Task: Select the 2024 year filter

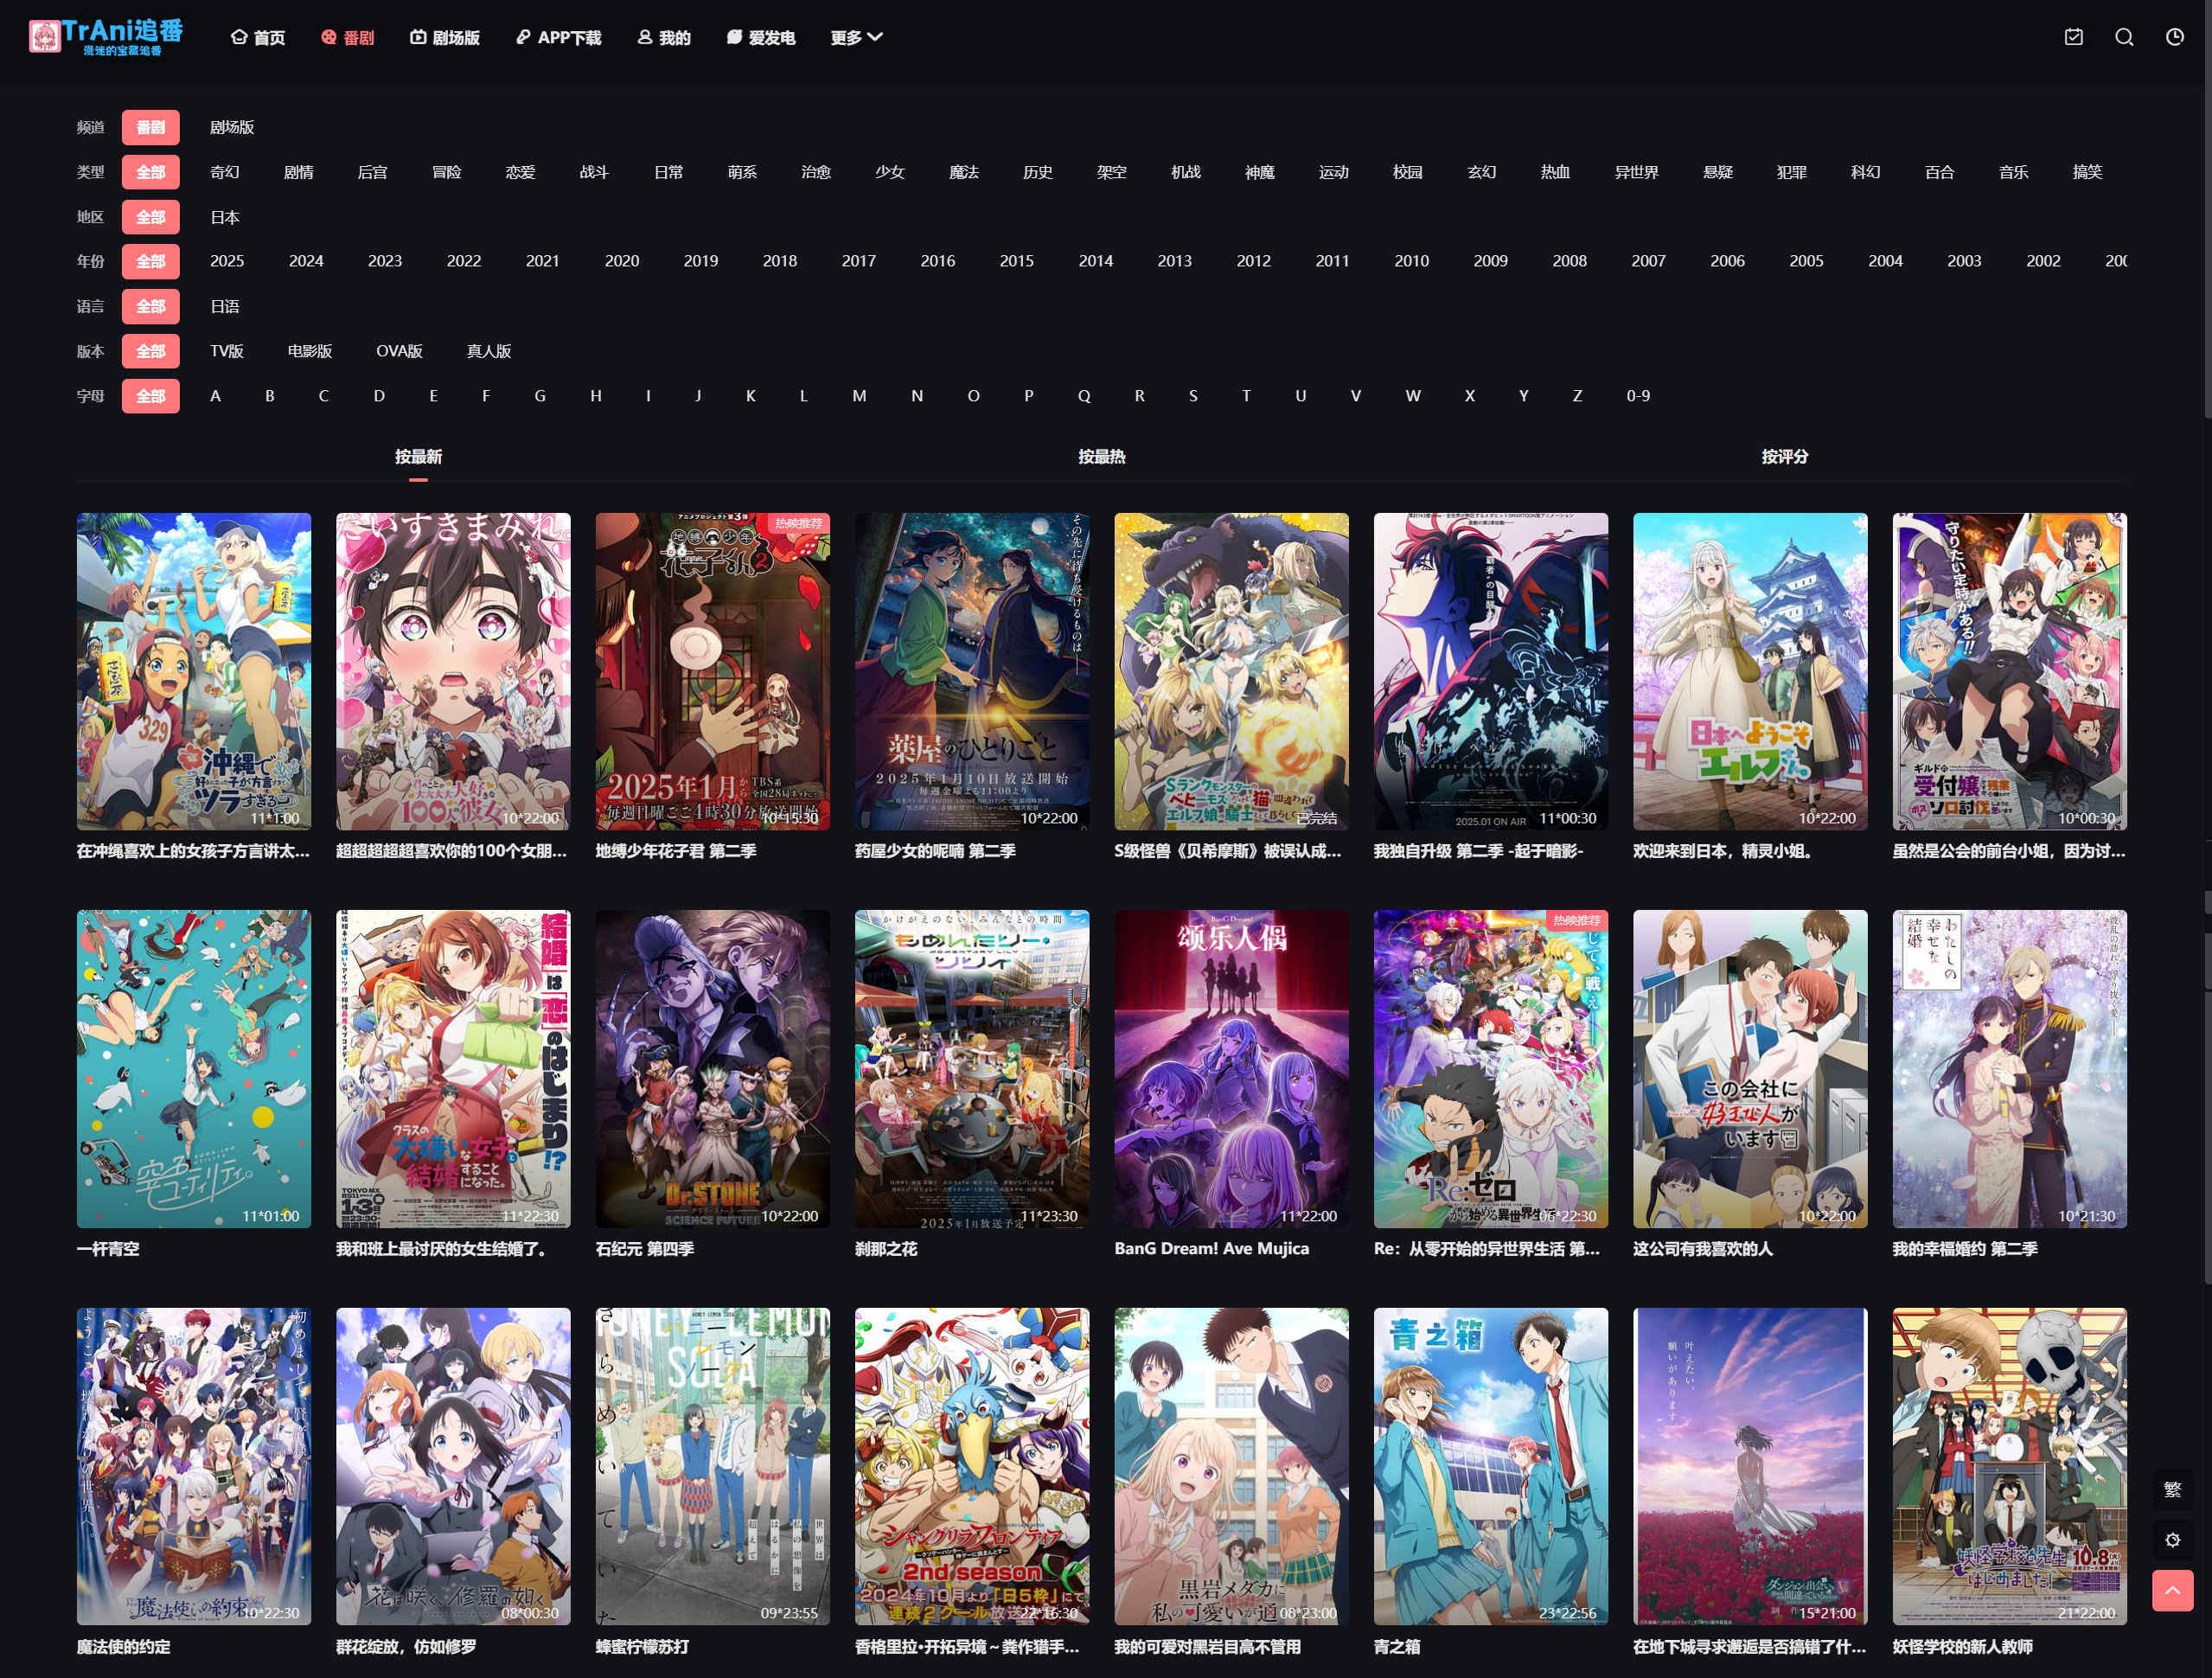Action: 305,261
